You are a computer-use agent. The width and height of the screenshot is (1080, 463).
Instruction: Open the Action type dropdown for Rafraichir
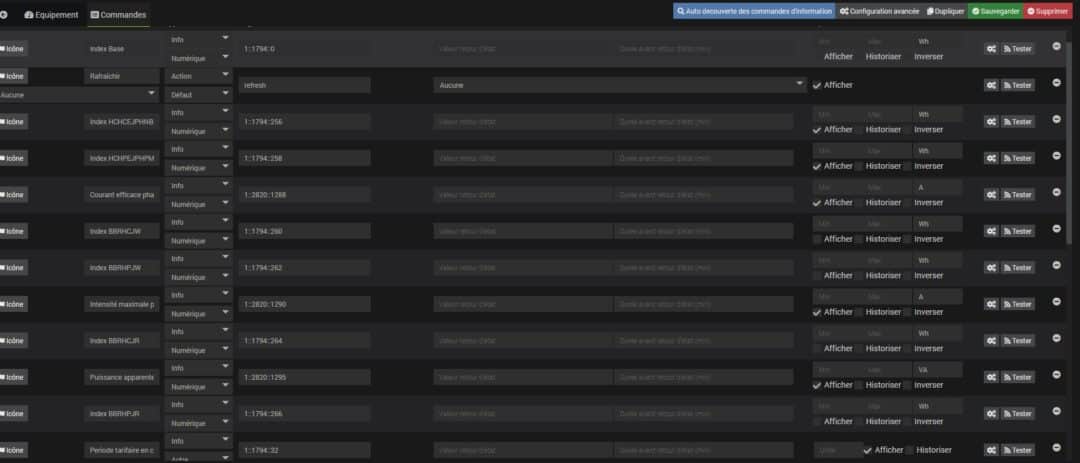click(198, 76)
